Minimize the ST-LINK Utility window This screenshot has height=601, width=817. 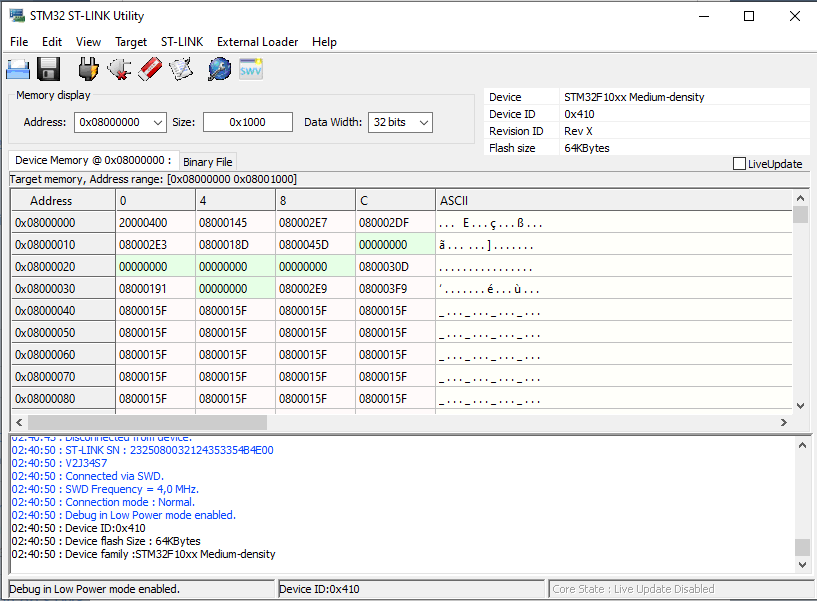click(x=704, y=16)
